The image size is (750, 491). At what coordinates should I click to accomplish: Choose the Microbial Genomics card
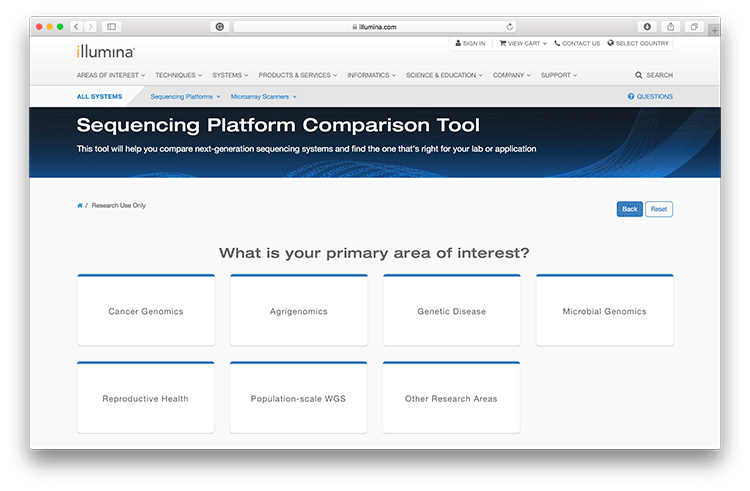[605, 310]
